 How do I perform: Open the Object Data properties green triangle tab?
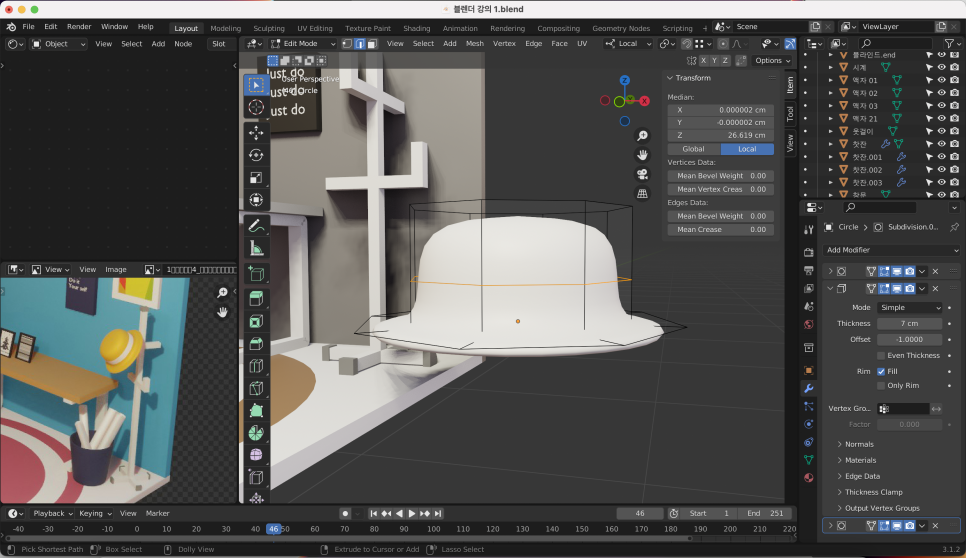click(809, 459)
